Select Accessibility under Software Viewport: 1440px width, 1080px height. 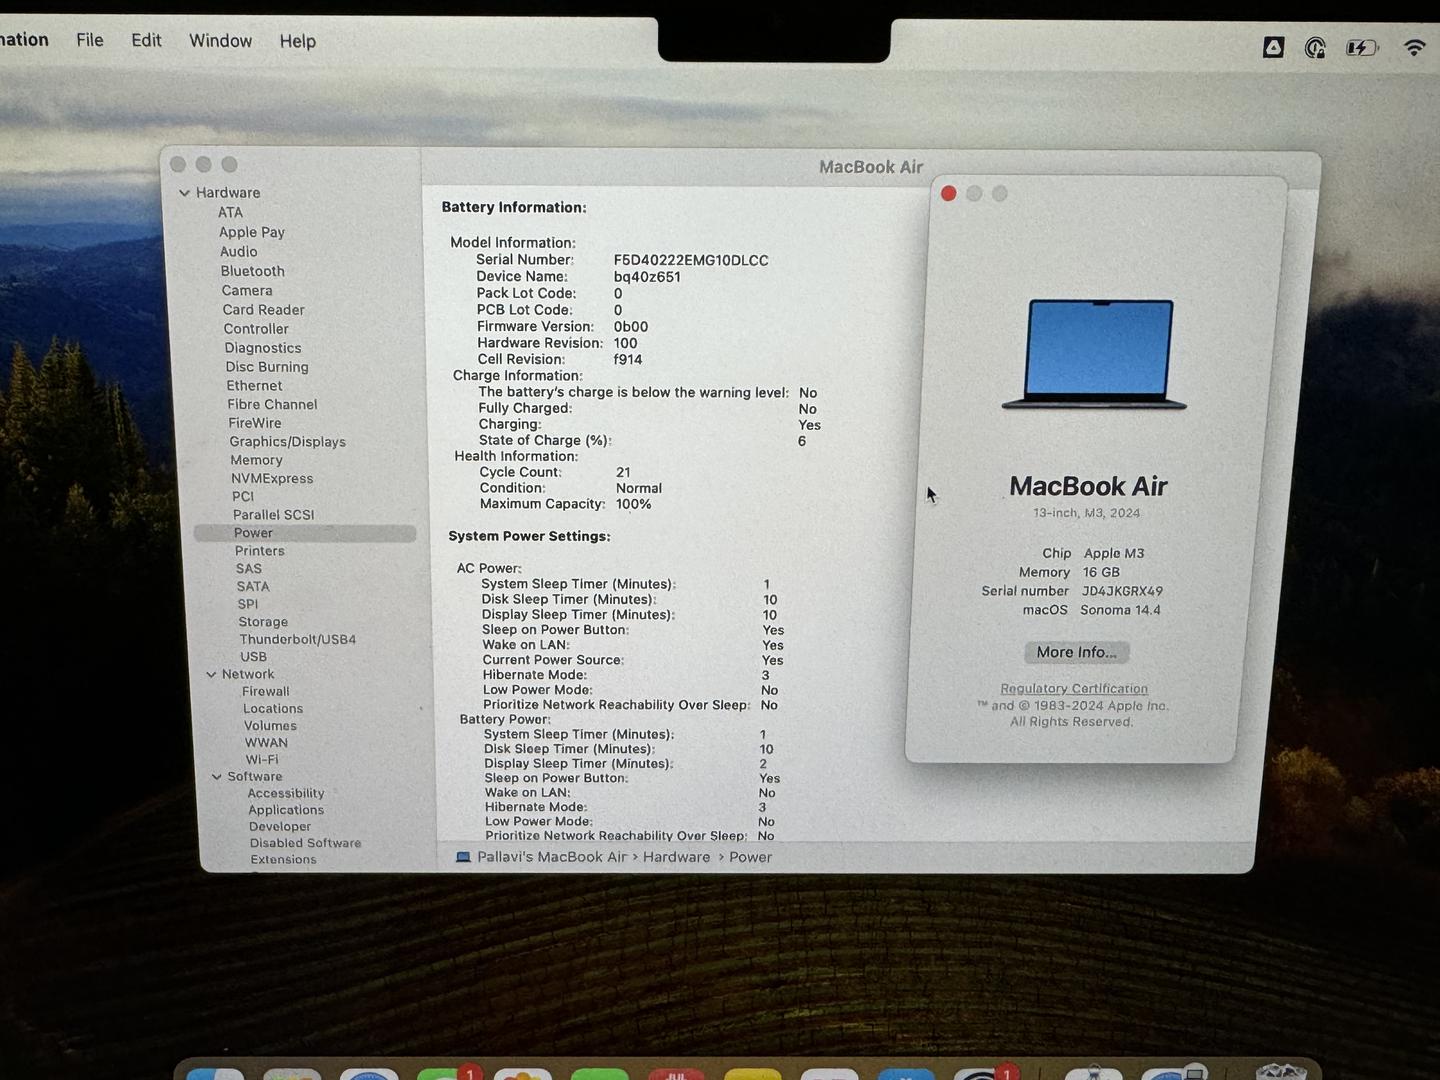pos(286,794)
